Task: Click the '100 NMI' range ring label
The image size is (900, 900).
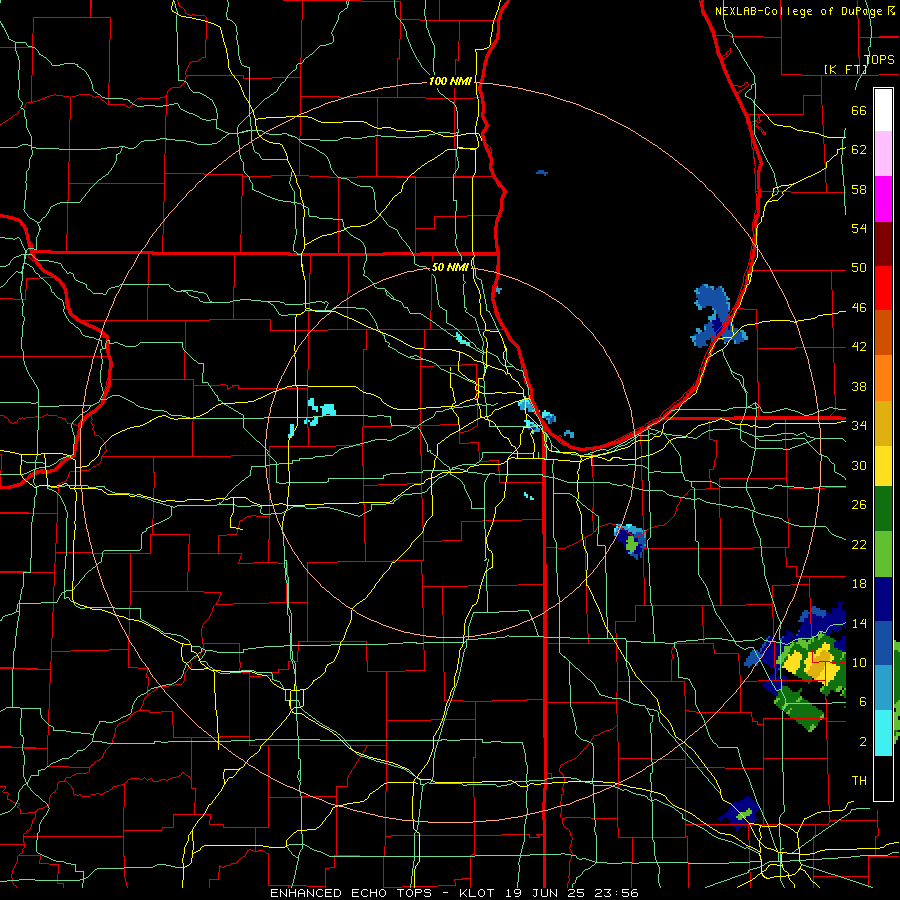Action: point(450,82)
